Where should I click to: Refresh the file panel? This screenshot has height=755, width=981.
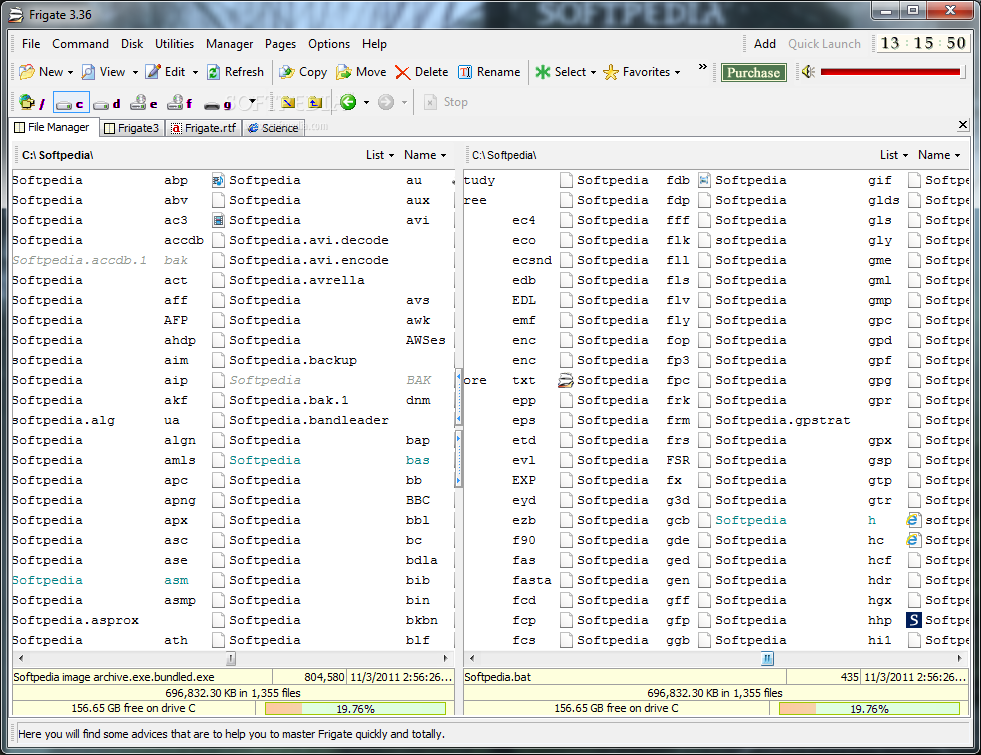coord(235,72)
